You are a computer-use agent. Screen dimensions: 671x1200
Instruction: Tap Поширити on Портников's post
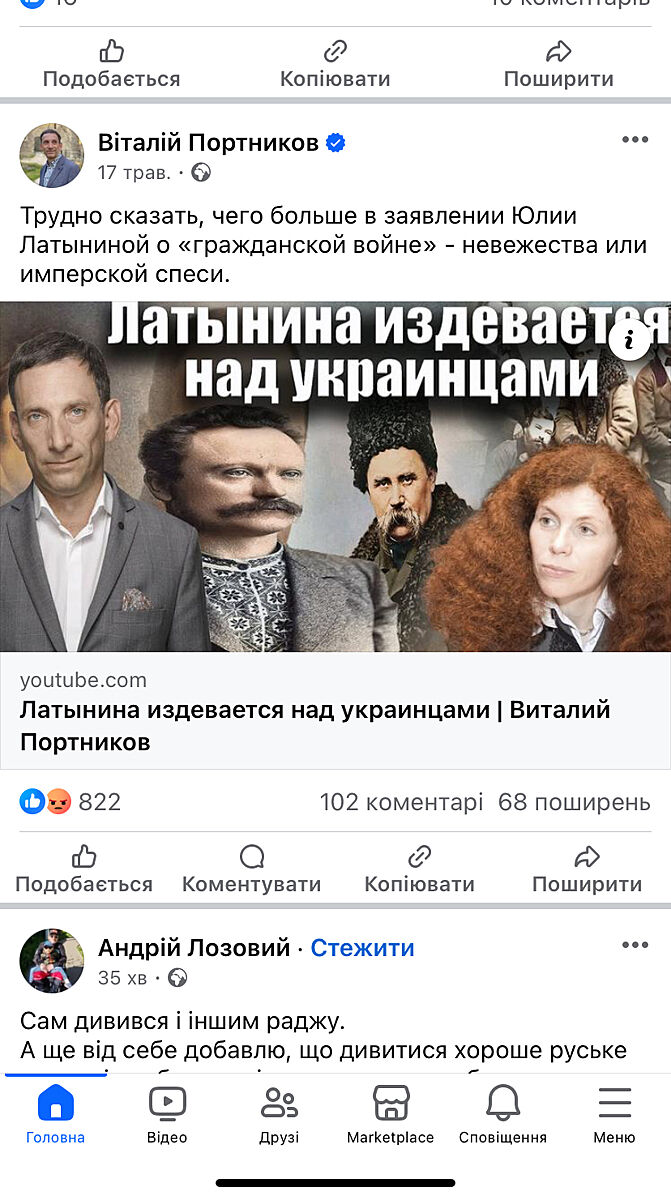[x=587, y=870]
